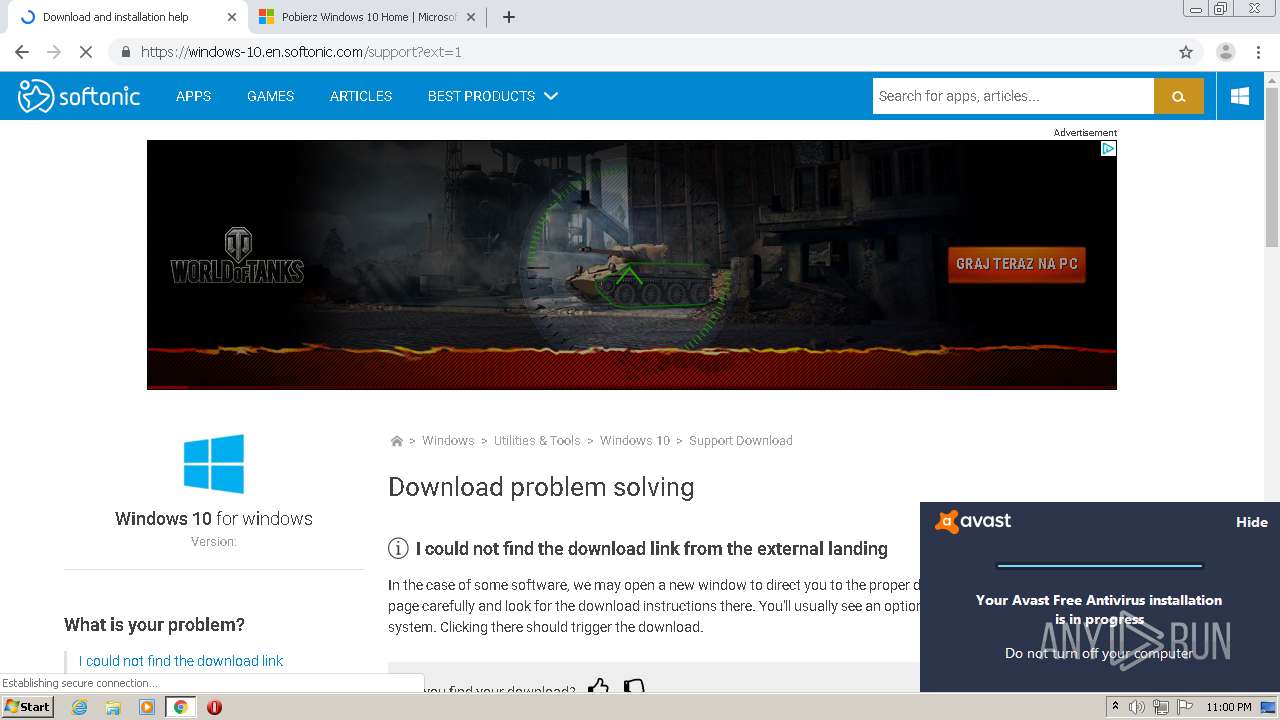This screenshot has height=720, width=1280.
Task: Bookmark this page with the star
Action: 1186,52
